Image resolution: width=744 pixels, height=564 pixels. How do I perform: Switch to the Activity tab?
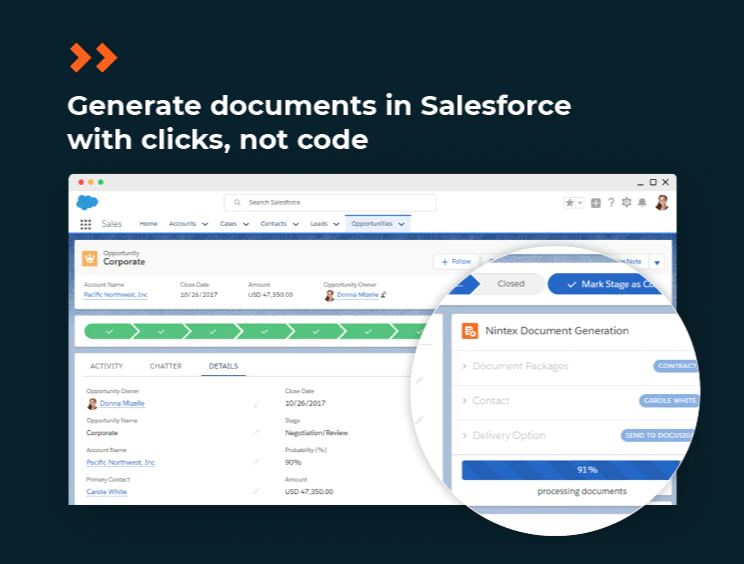pyautogui.click(x=106, y=366)
